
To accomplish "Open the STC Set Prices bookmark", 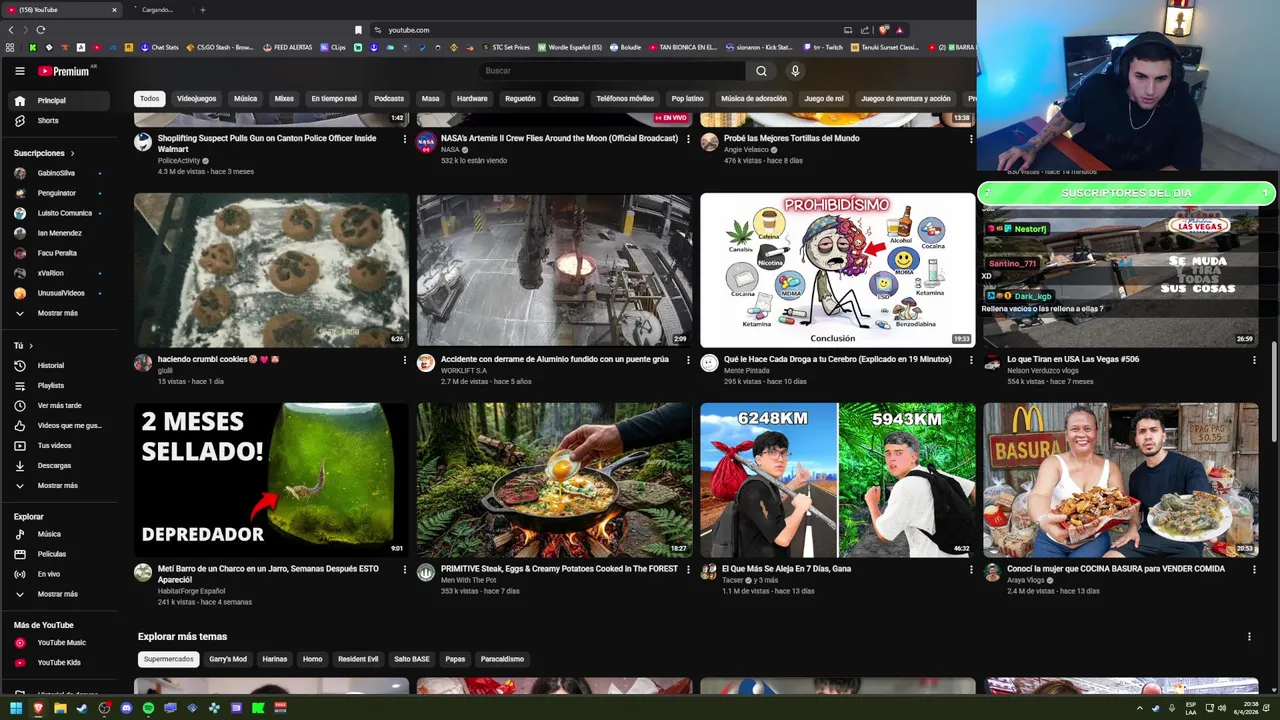I will click(x=506, y=47).
